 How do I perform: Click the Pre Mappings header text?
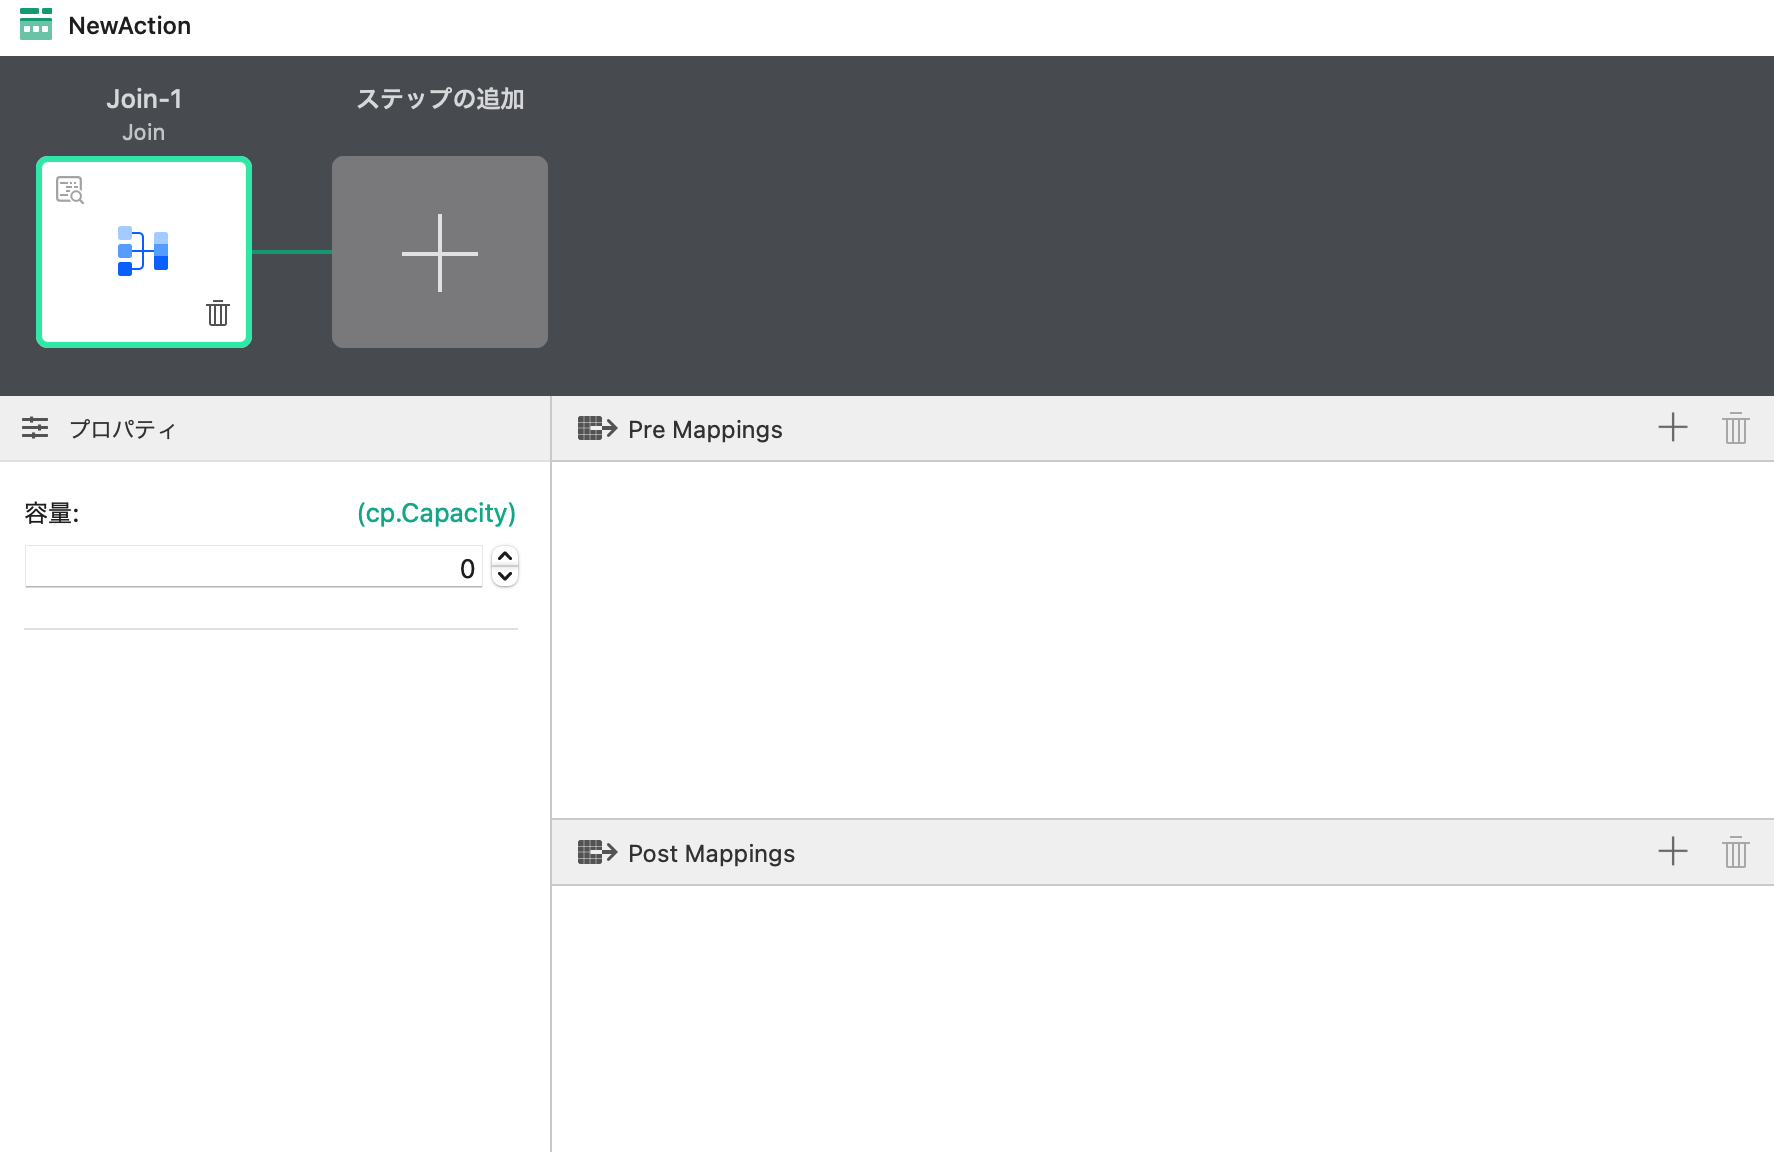click(x=705, y=430)
